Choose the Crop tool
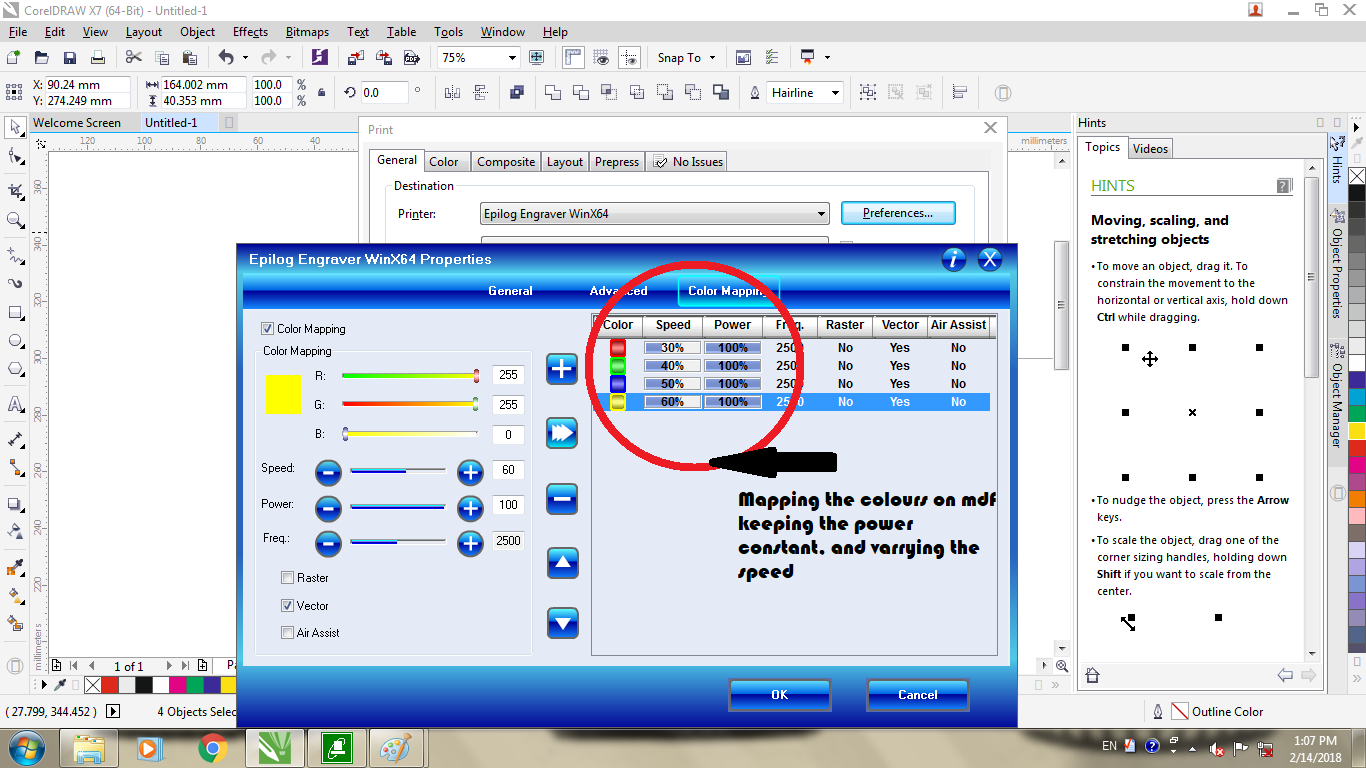 (15, 190)
